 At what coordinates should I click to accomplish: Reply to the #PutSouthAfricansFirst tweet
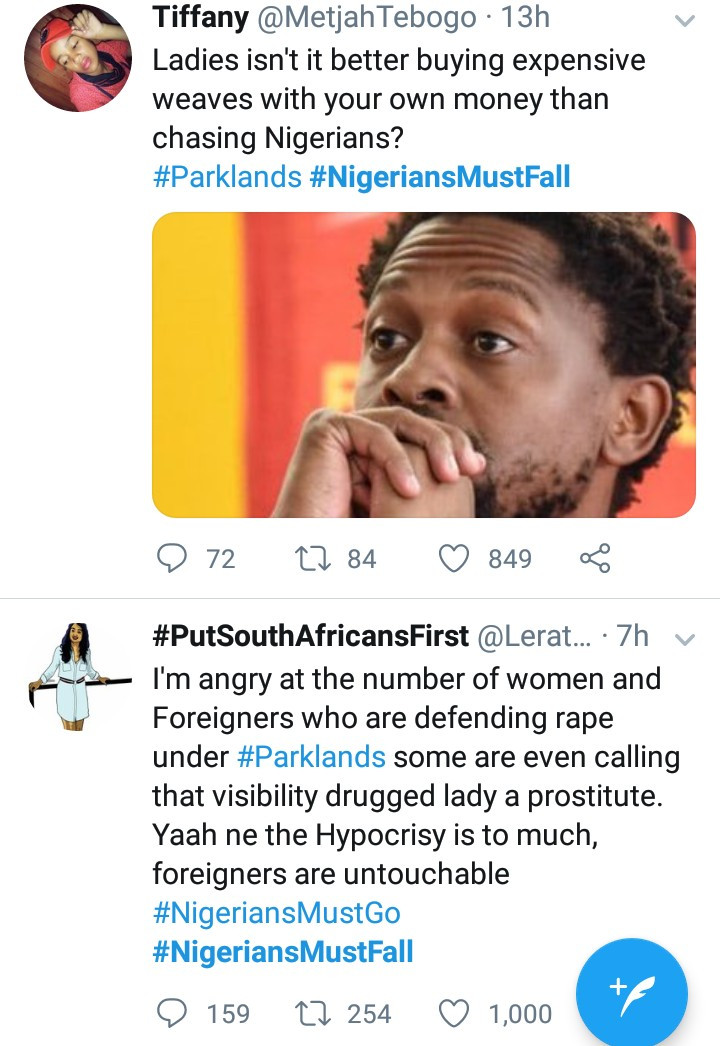click(x=175, y=1013)
